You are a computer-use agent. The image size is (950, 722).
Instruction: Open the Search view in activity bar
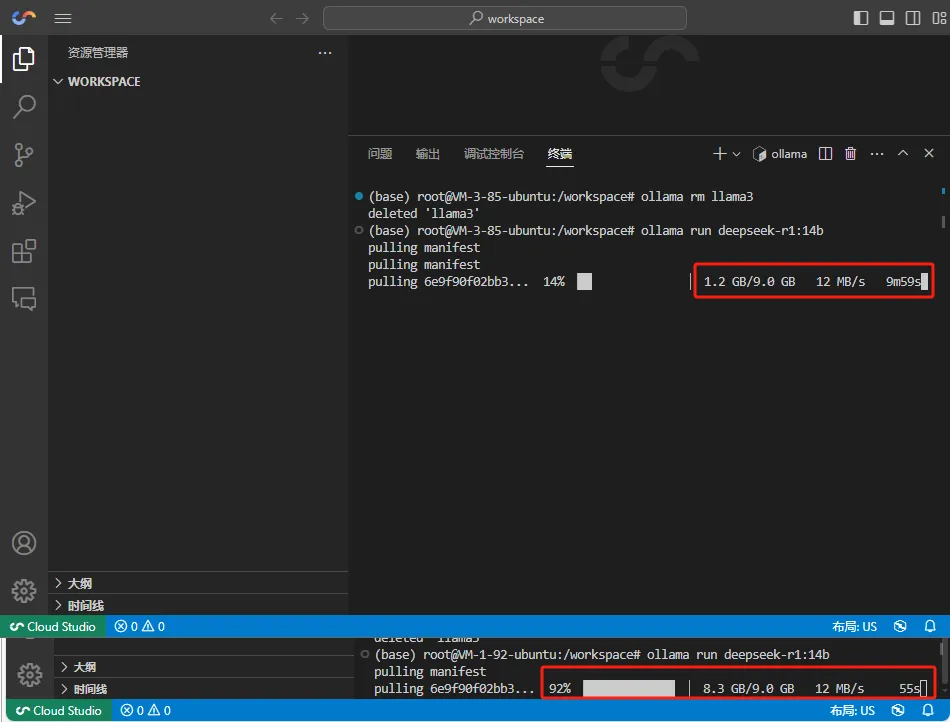coord(24,107)
